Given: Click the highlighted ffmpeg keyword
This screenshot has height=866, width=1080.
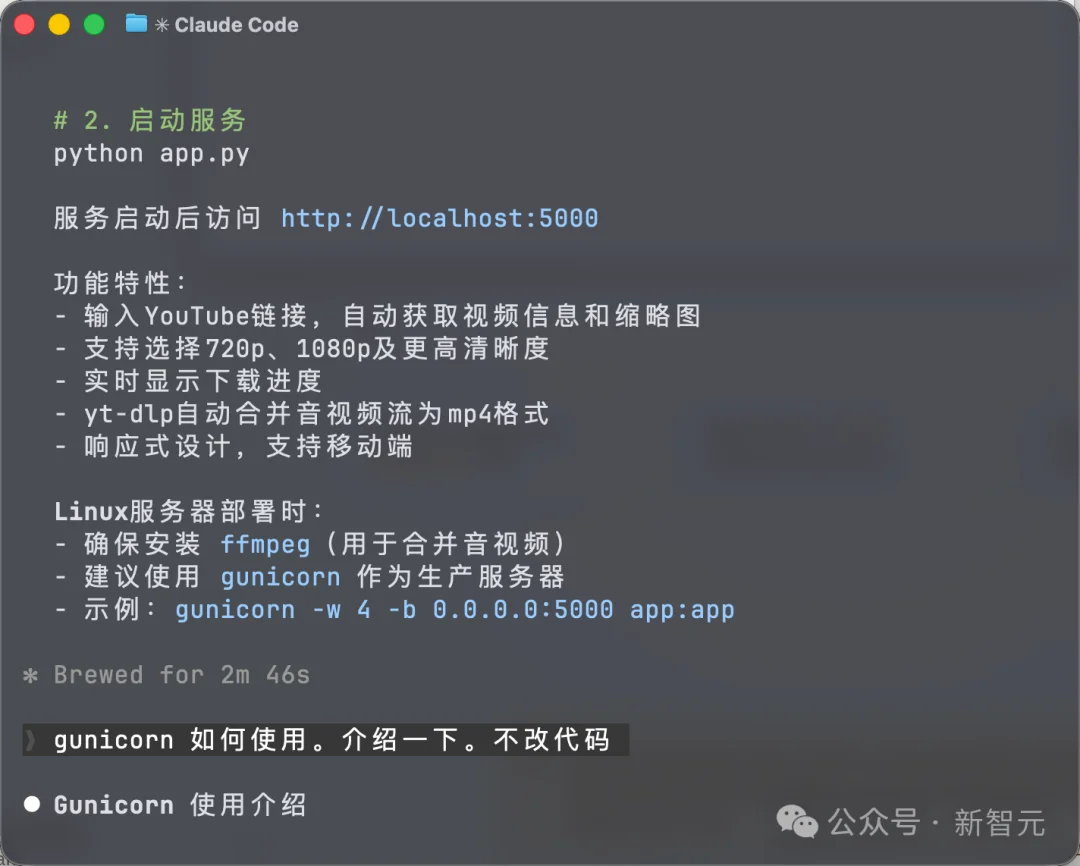Looking at the screenshot, I should click(265, 544).
